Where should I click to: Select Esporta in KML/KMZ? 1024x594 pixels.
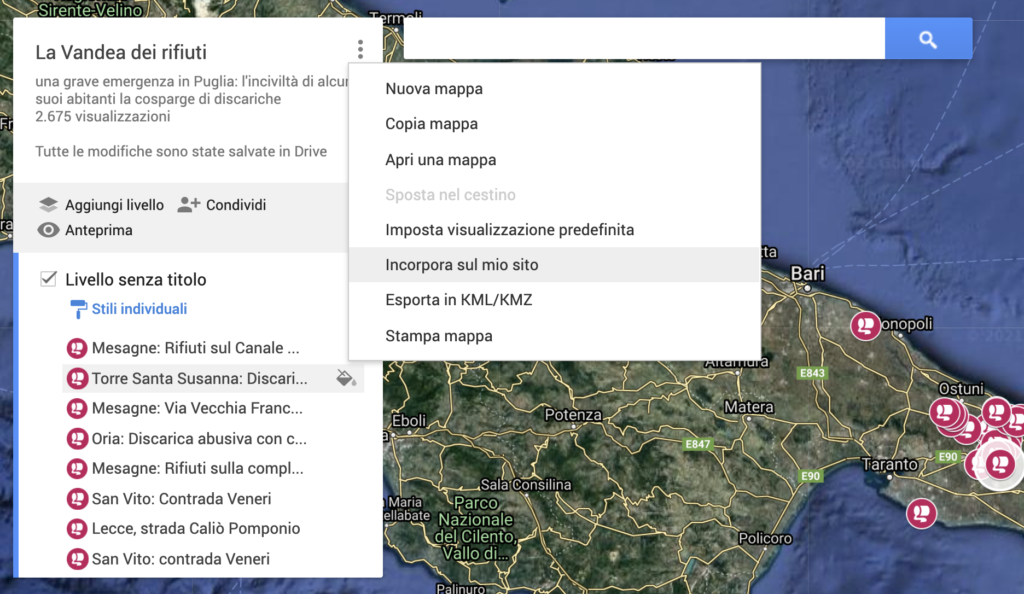(x=554, y=300)
